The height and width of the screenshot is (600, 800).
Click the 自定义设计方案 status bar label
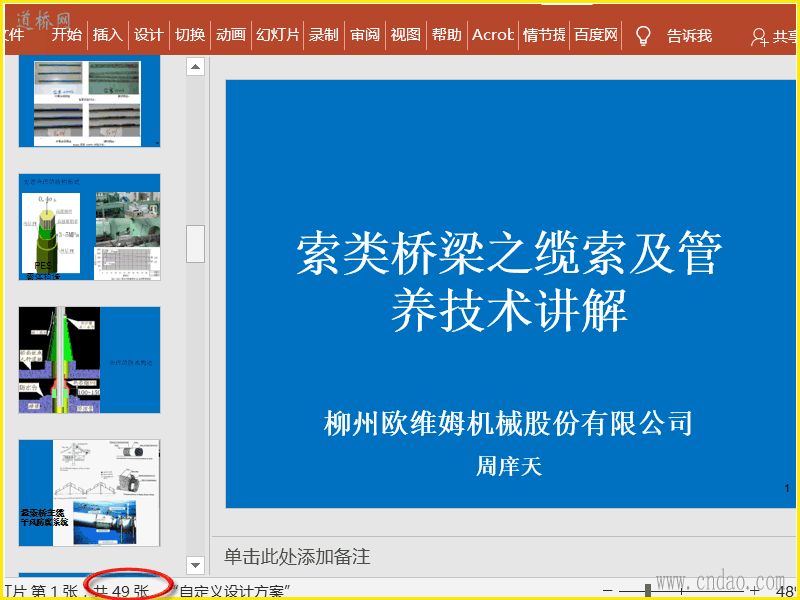pyautogui.click(x=232, y=593)
